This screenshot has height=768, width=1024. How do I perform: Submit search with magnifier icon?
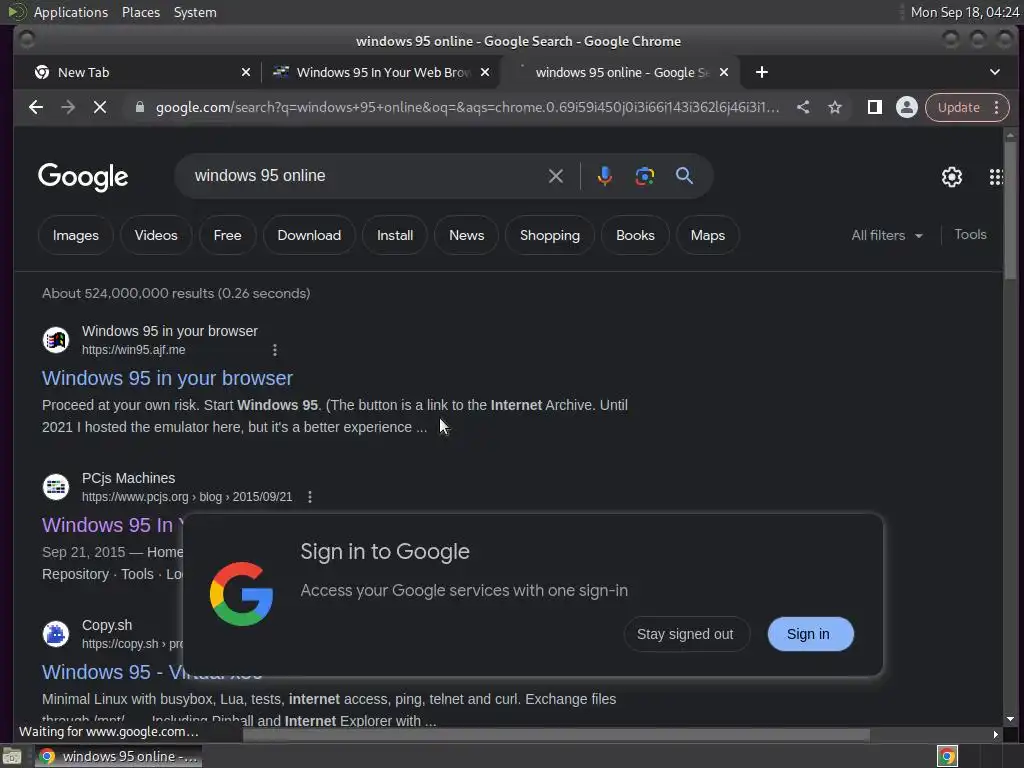(684, 176)
